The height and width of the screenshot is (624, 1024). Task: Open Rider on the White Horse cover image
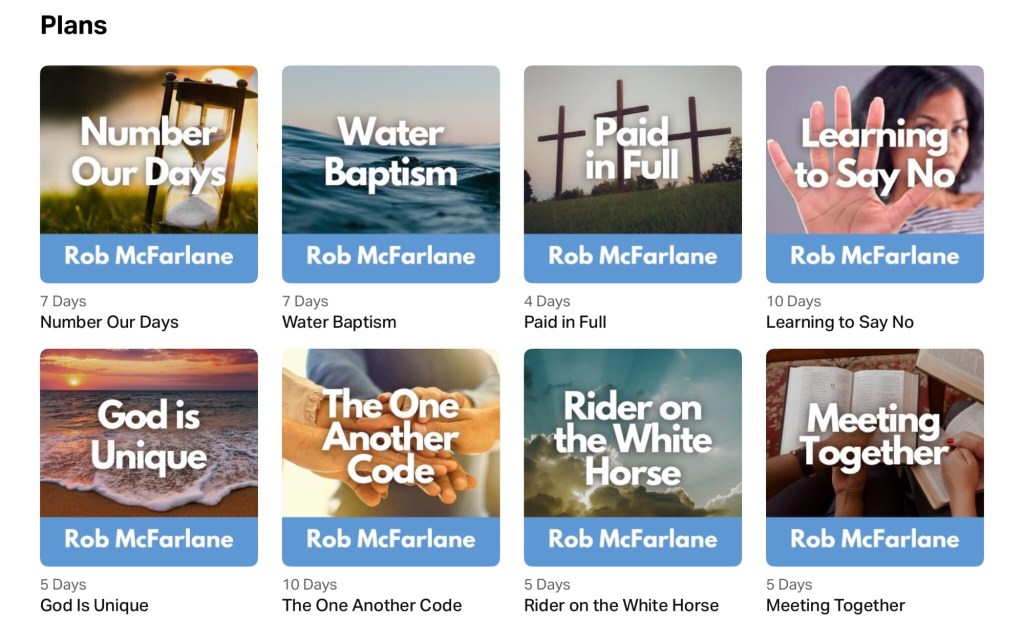click(x=633, y=457)
